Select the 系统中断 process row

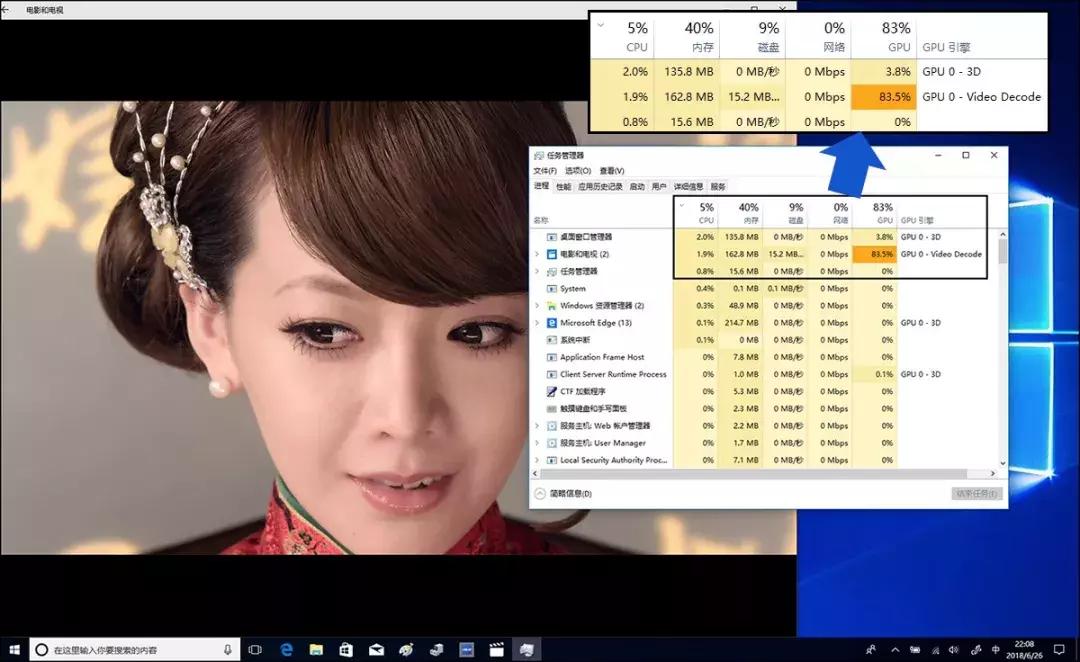[765, 340]
